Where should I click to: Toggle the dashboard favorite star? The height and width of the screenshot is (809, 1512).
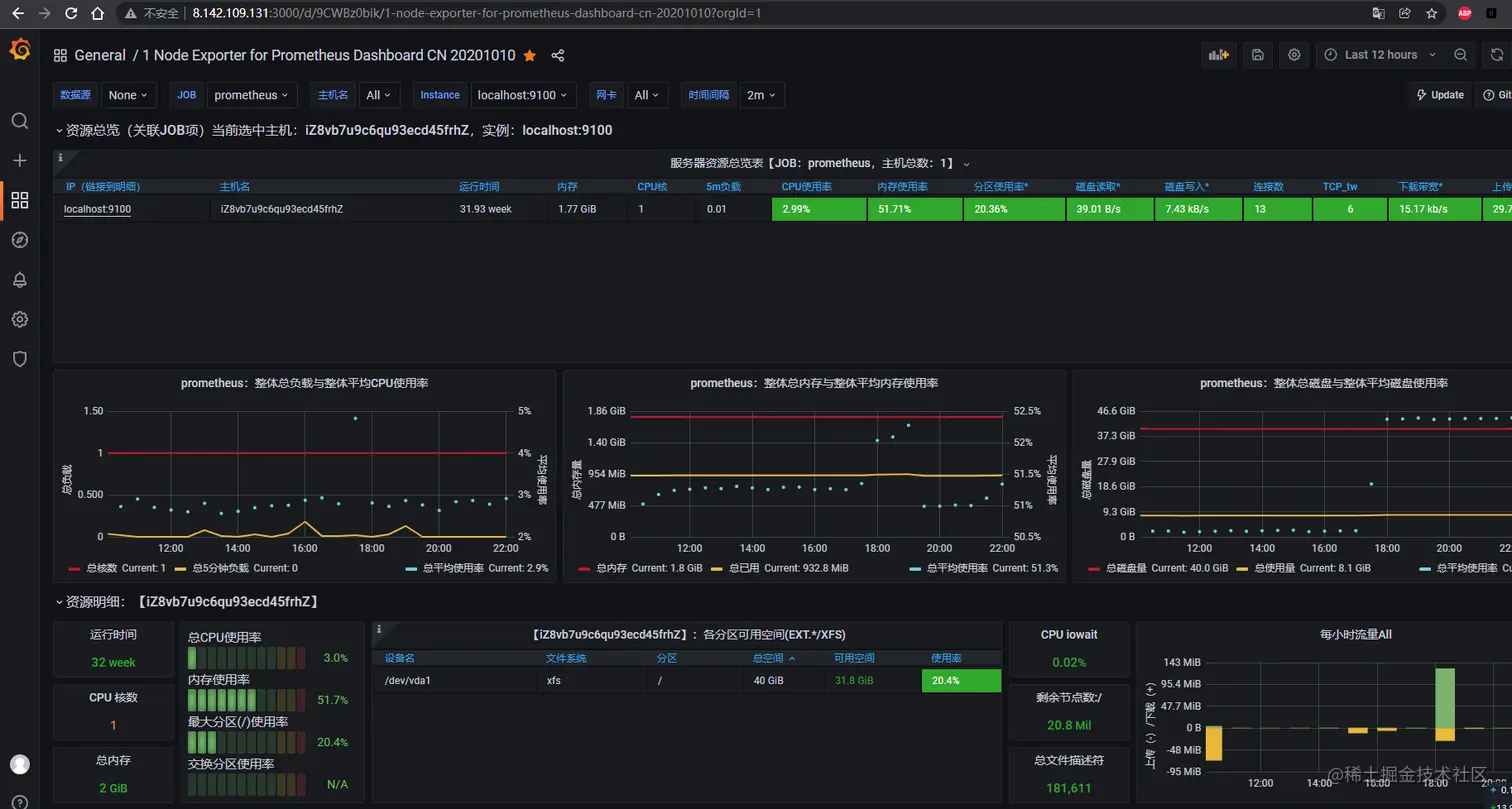531,56
